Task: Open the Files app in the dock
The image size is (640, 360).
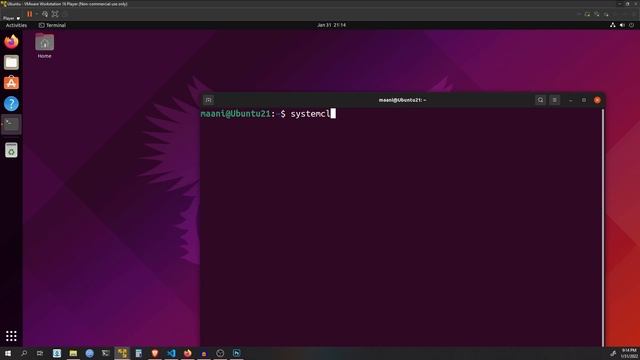Action: click(11, 62)
